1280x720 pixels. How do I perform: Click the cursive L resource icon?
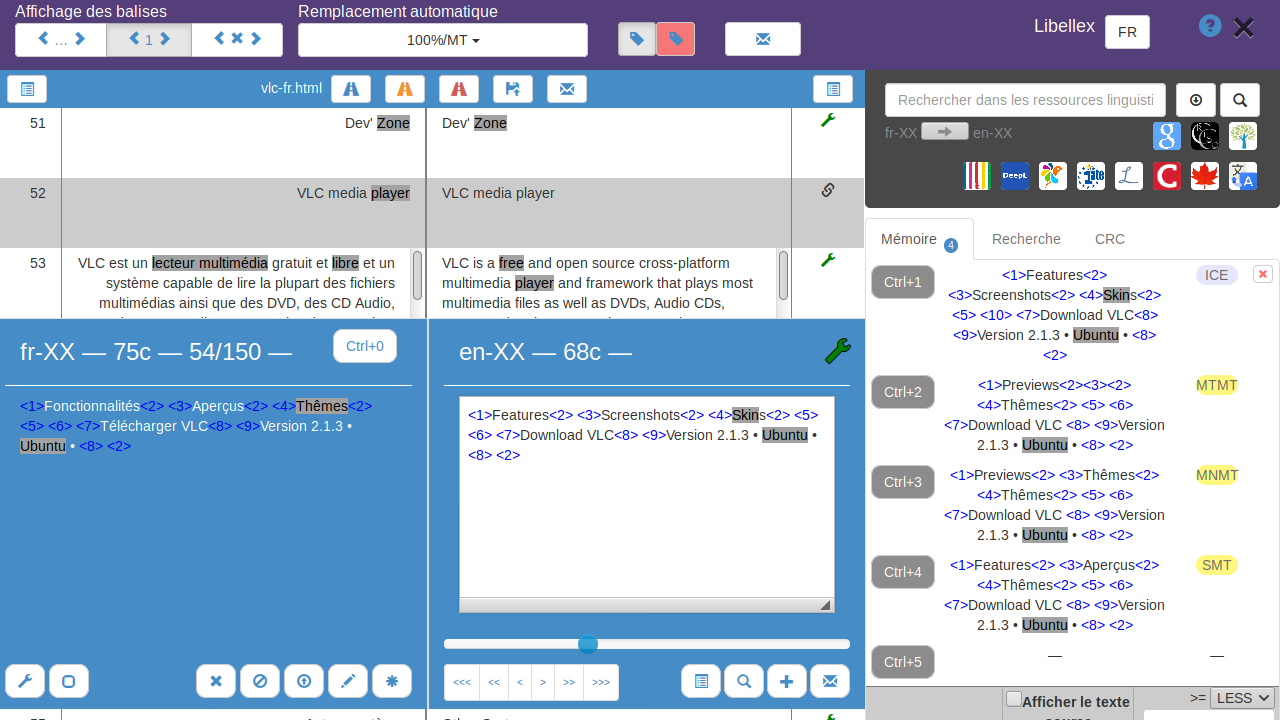tap(1129, 176)
